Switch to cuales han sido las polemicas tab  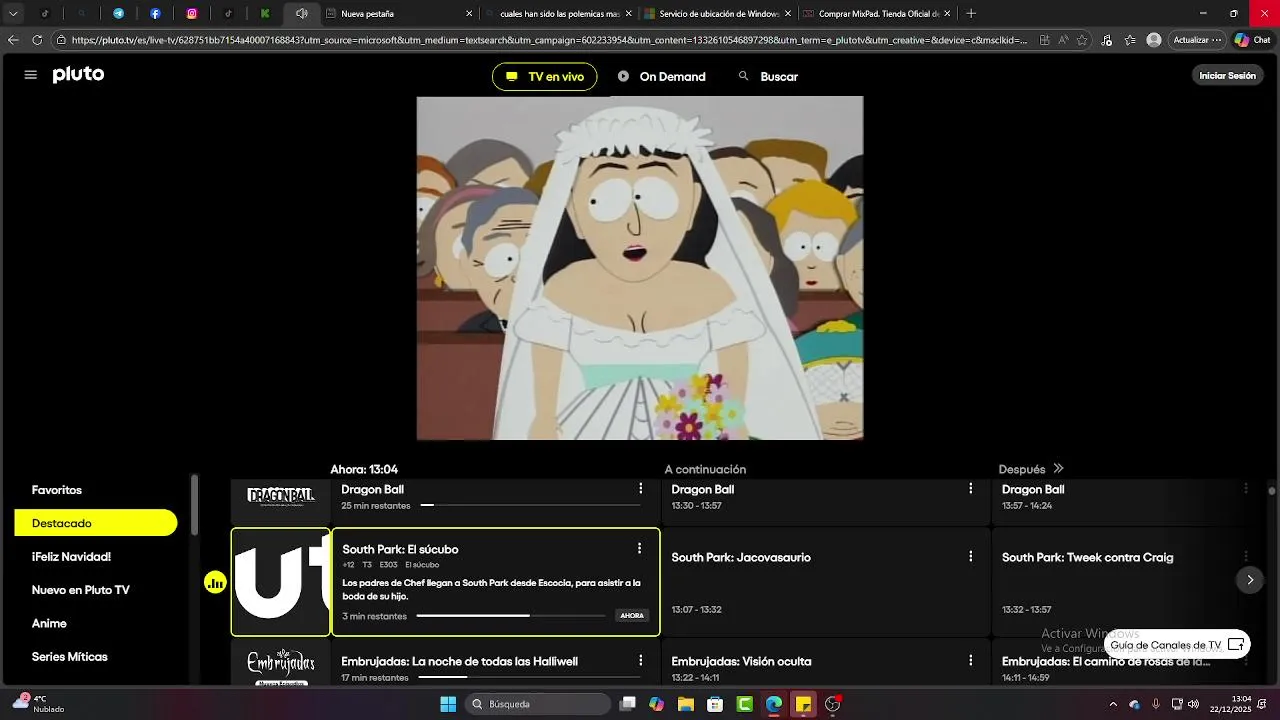click(558, 14)
